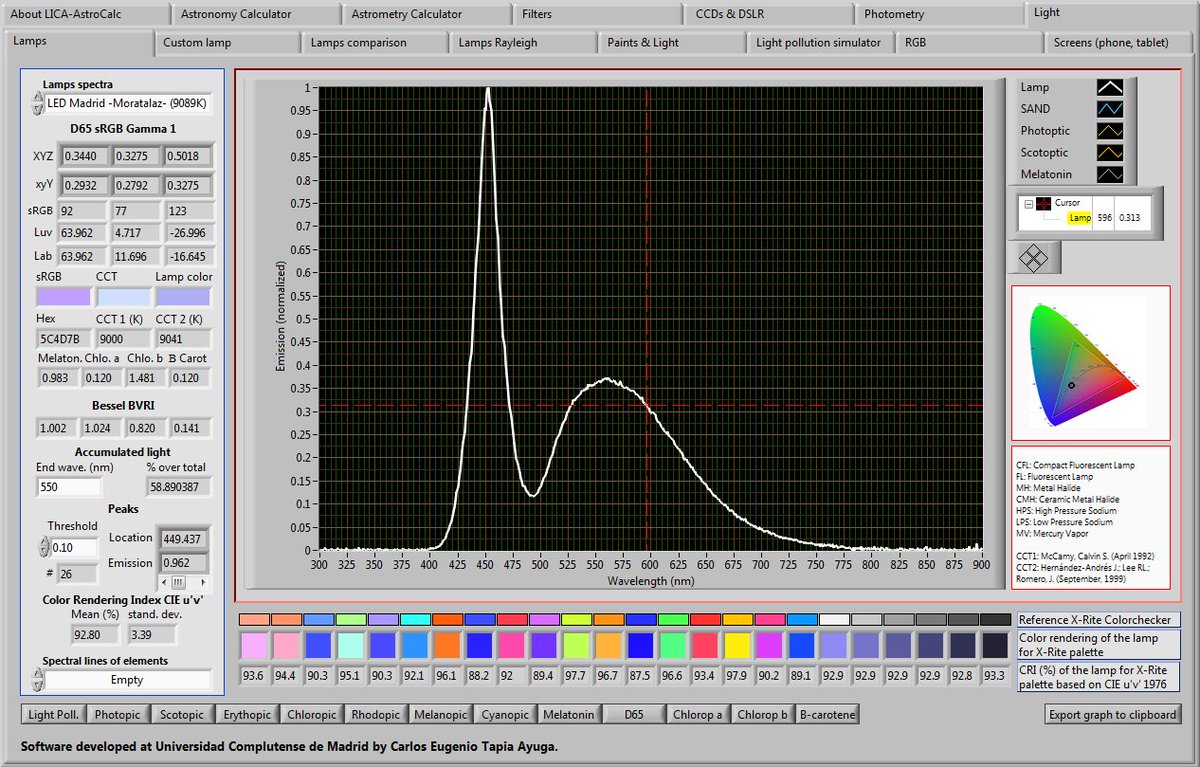Click the Chlorop b button
The image size is (1200, 767).
(763, 714)
